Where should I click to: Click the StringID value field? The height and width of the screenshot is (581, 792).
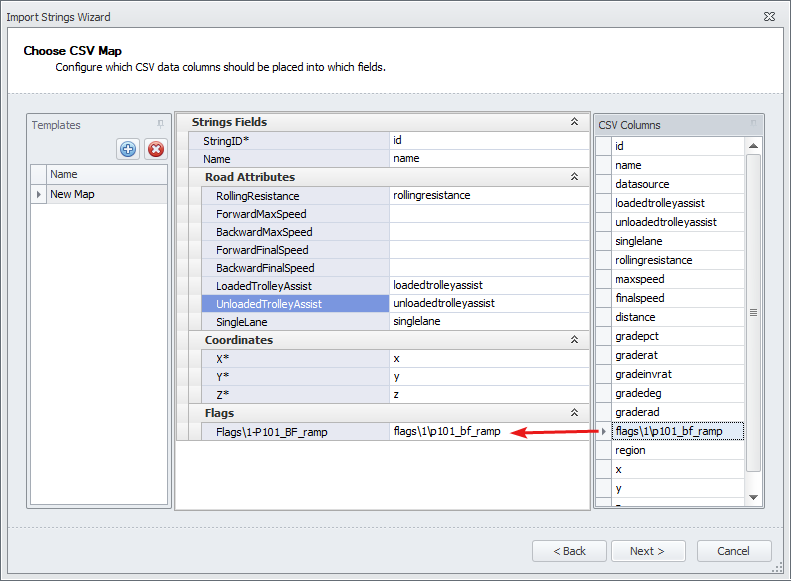point(488,141)
